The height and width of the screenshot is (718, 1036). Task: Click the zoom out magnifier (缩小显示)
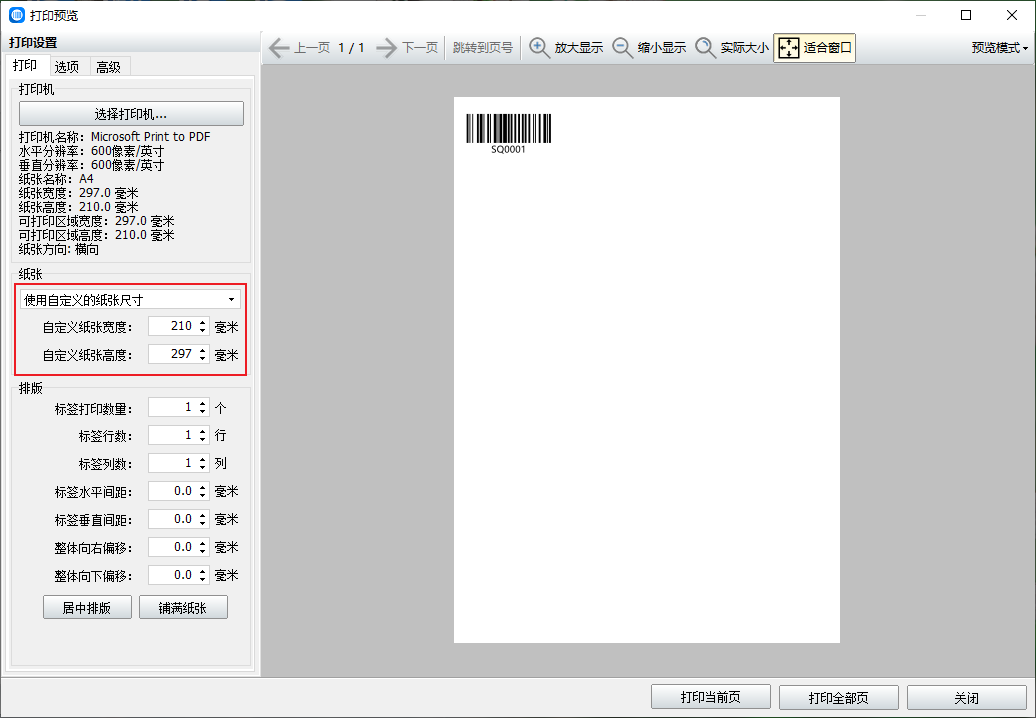tap(622, 48)
